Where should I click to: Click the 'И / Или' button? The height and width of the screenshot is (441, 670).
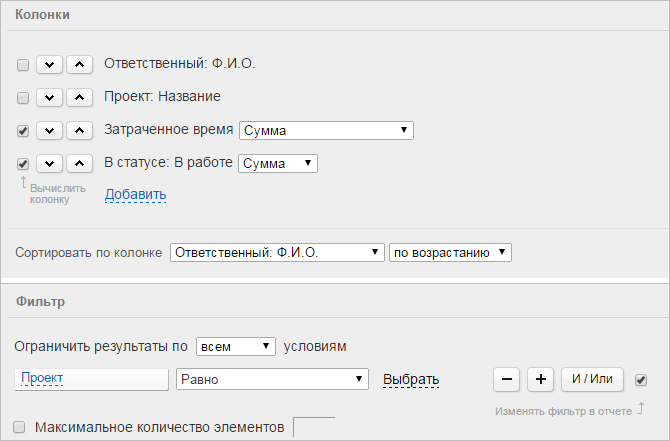point(592,379)
